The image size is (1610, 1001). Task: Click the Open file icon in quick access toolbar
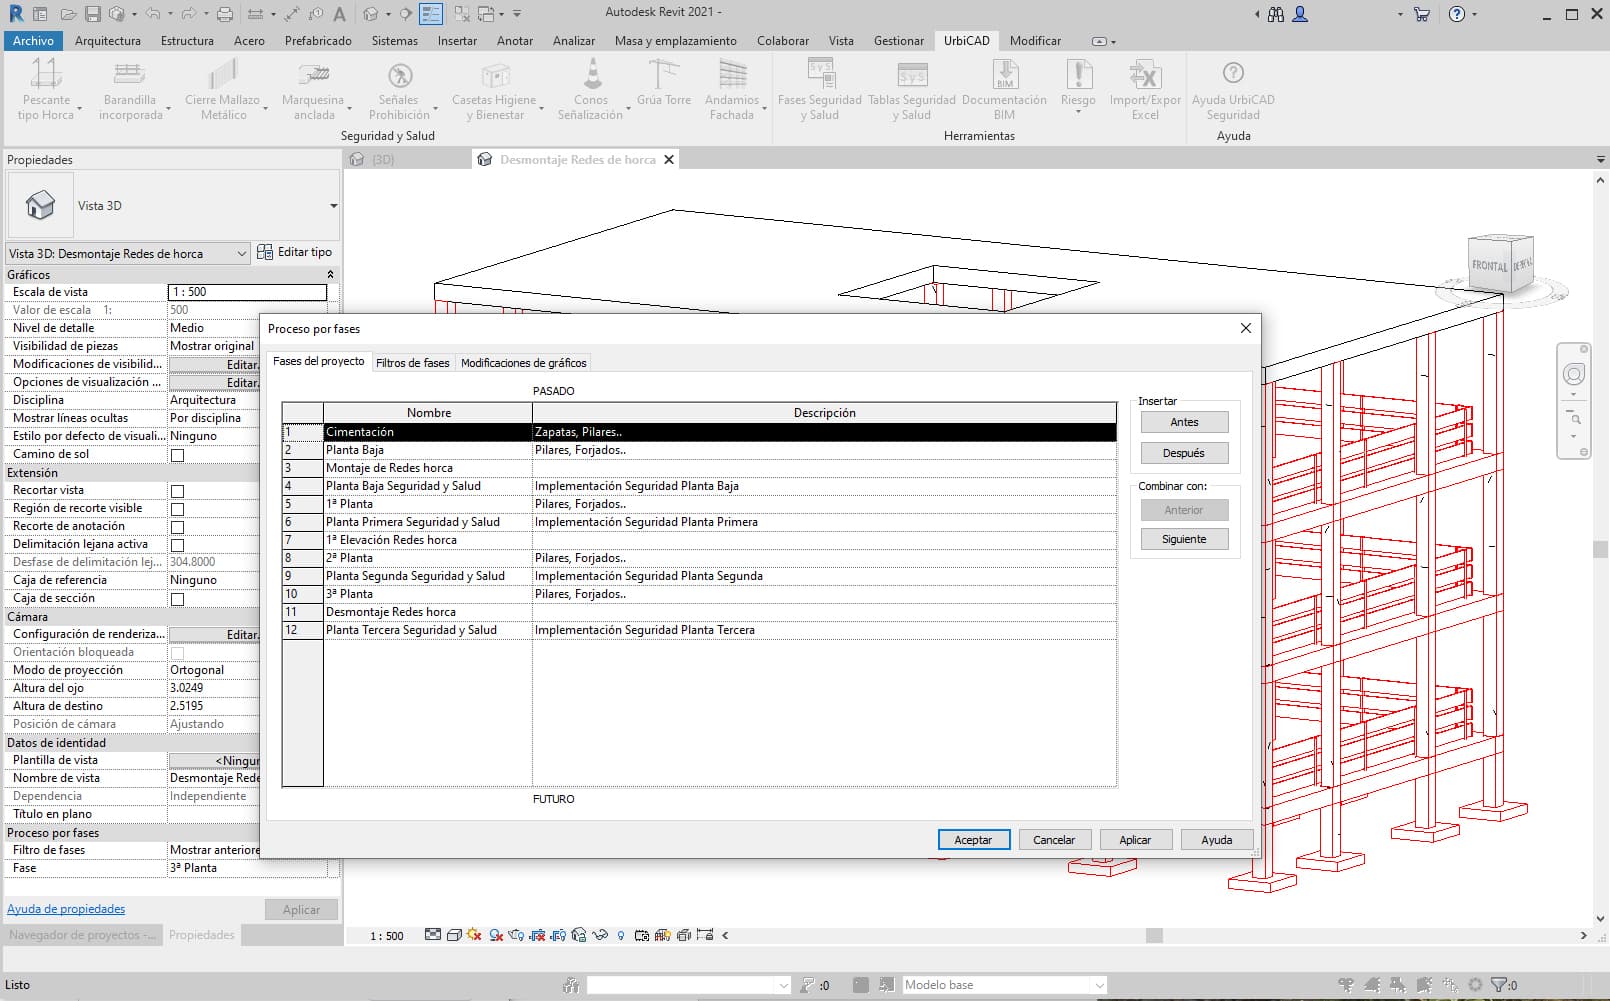coord(68,14)
